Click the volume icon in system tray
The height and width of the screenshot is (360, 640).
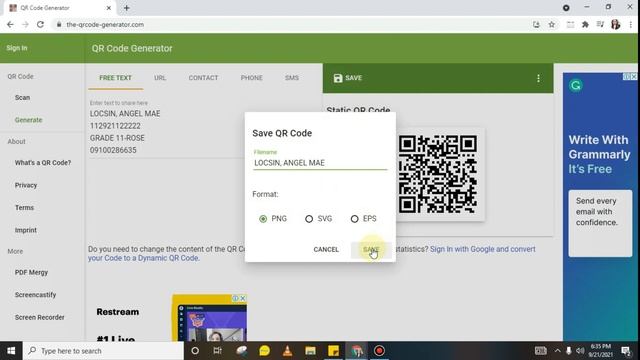(580, 351)
